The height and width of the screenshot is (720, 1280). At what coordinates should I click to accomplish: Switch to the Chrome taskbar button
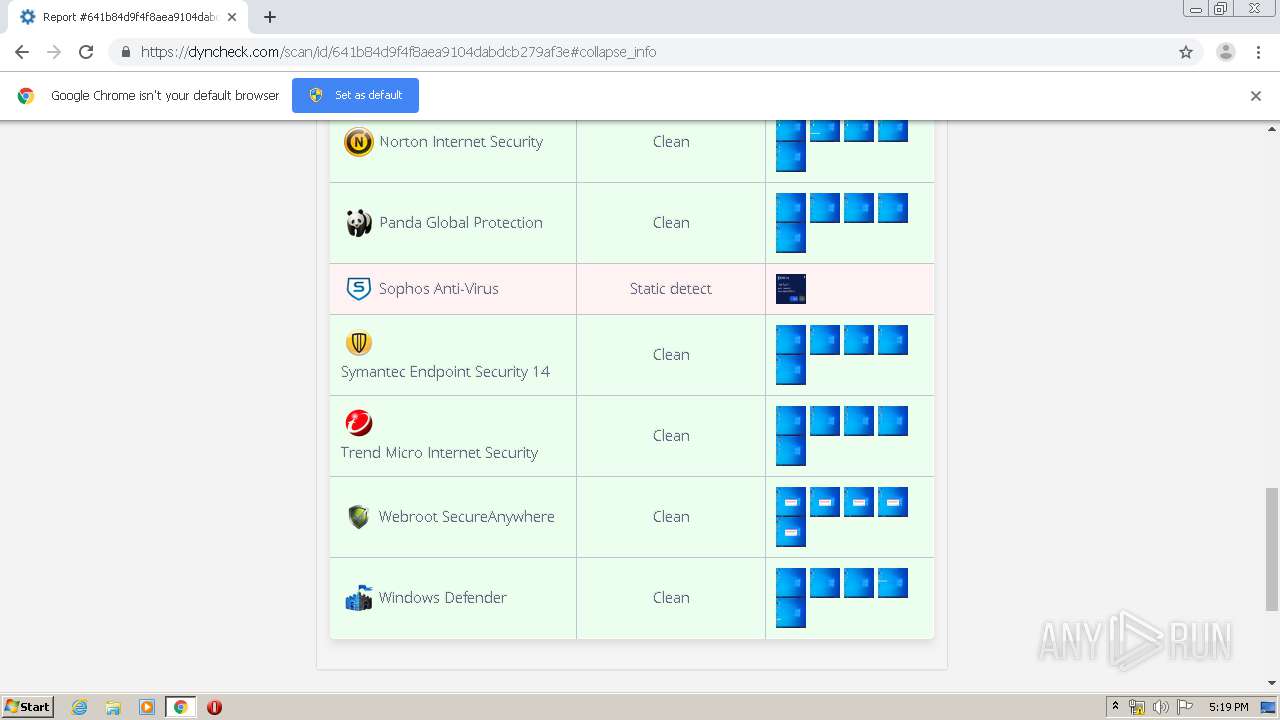pos(180,707)
